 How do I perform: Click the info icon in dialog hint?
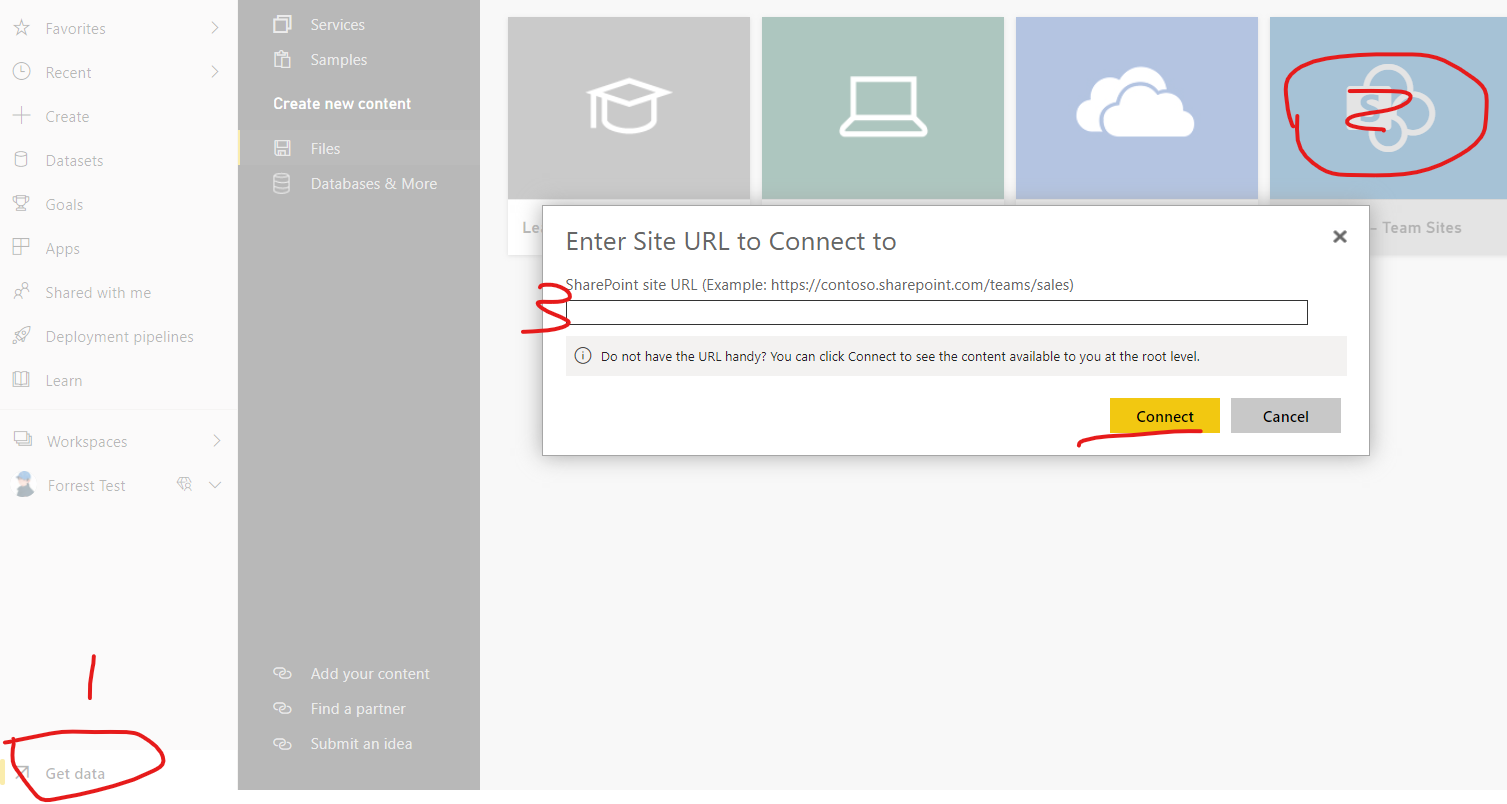click(583, 356)
